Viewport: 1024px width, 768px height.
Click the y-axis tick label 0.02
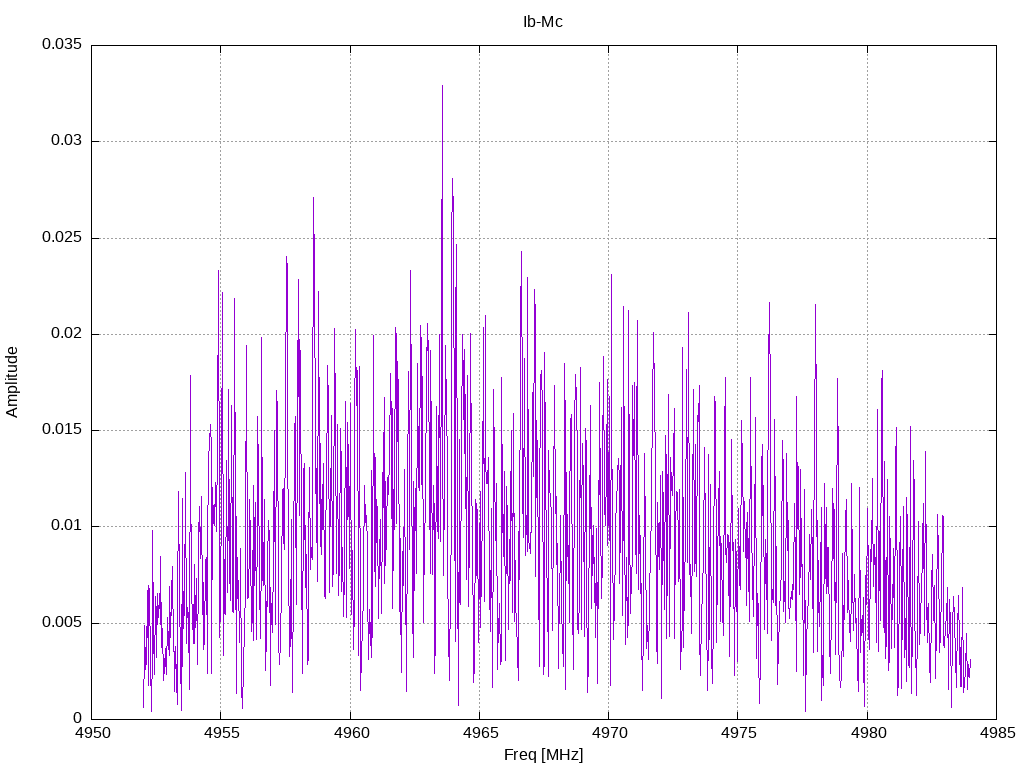pyautogui.click(x=67, y=334)
